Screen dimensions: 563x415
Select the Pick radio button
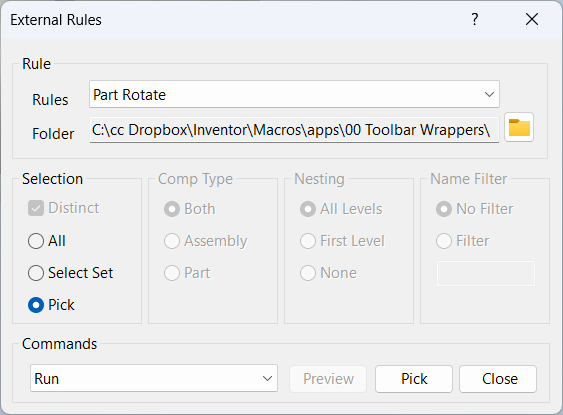[51, 305]
